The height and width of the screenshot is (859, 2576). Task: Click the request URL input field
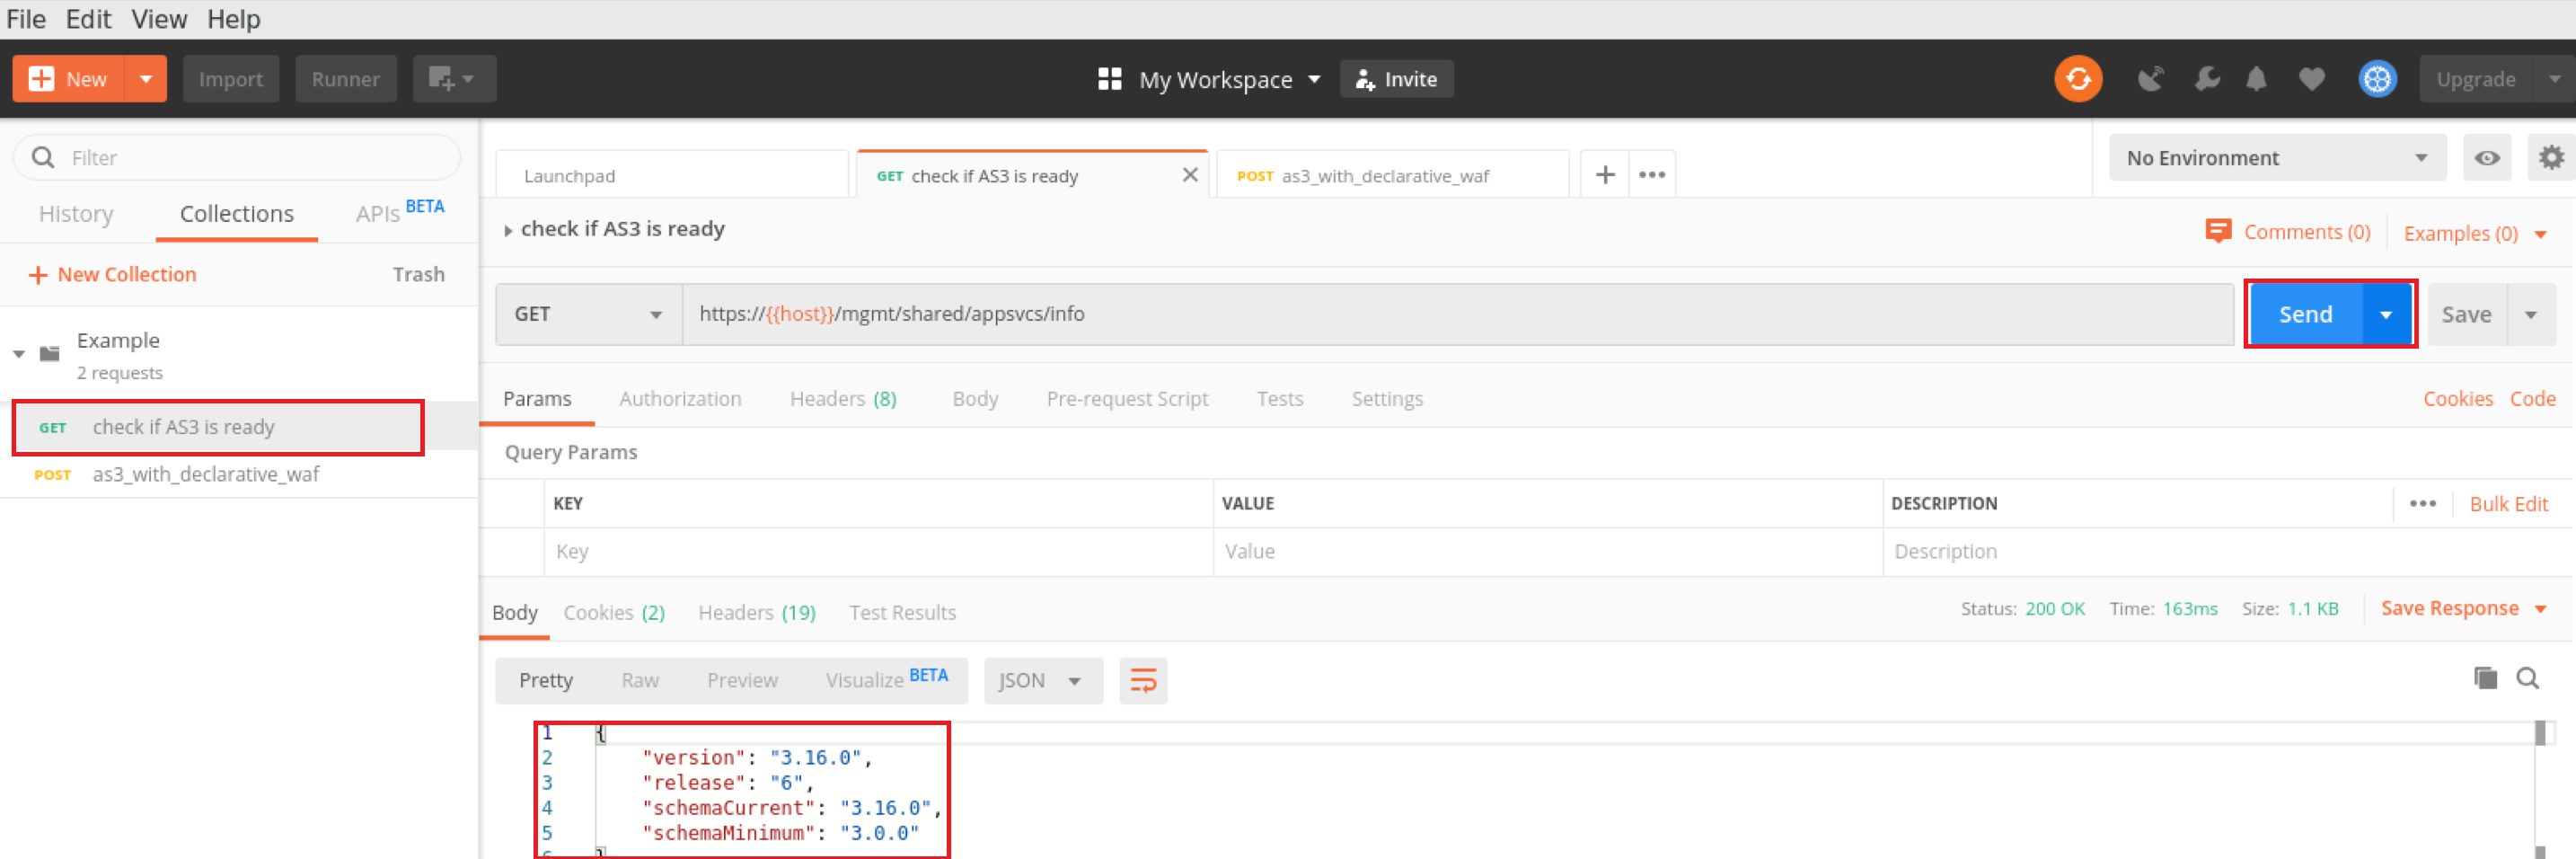coord(1458,315)
